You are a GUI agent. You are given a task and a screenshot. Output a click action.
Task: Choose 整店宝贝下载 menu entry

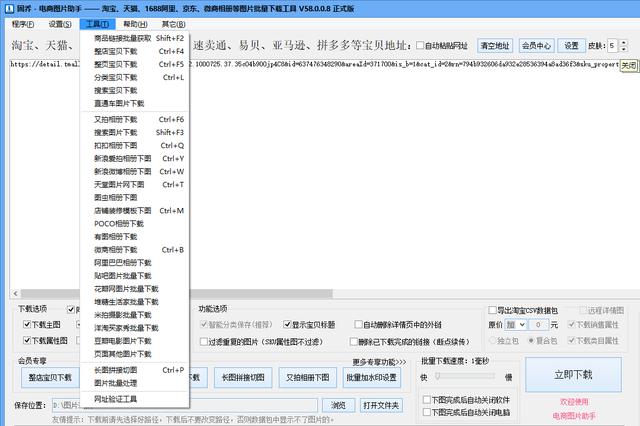(135, 51)
